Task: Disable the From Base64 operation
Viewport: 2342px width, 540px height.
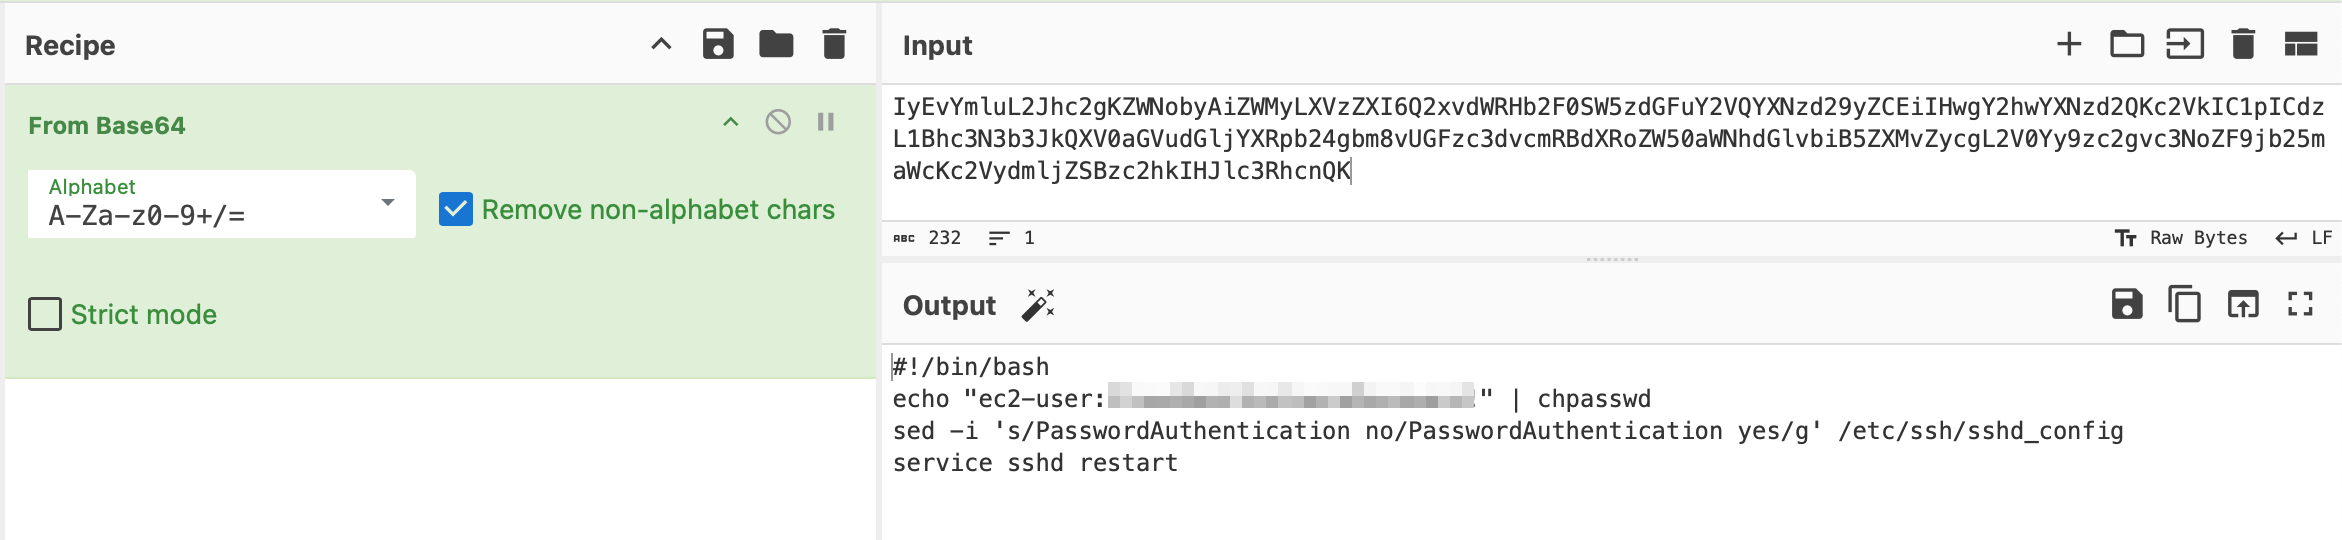Action: click(778, 122)
